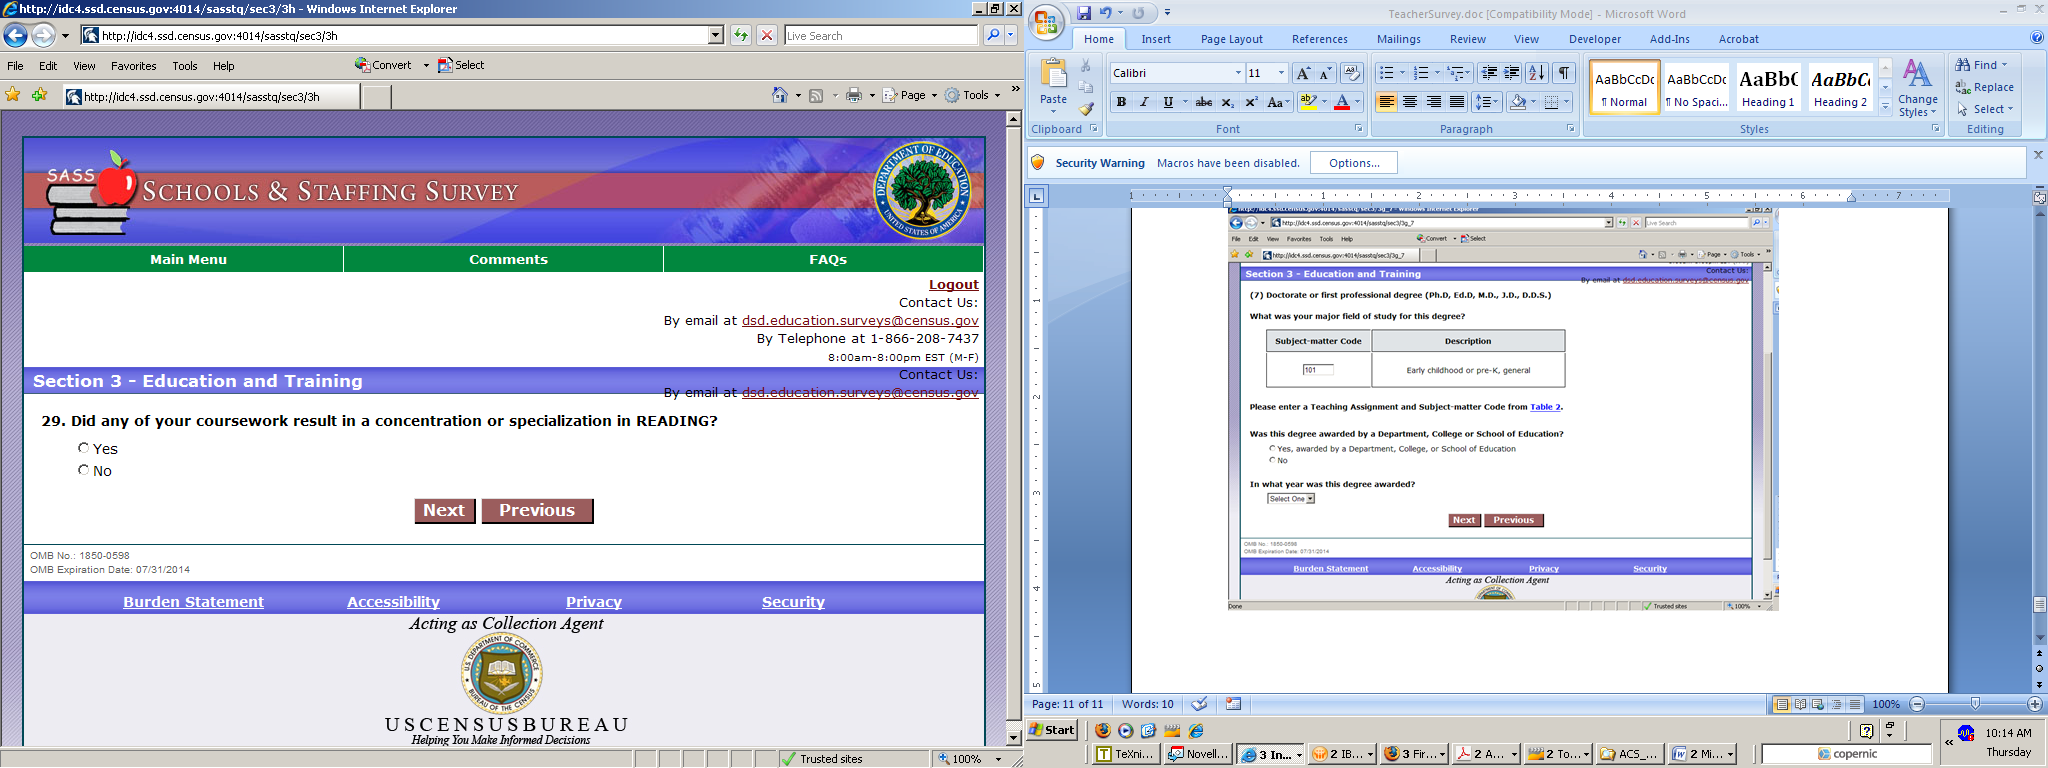The width and height of the screenshot is (2048, 768).
Task: Open Word Help question mark icon
Action: (2037, 38)
